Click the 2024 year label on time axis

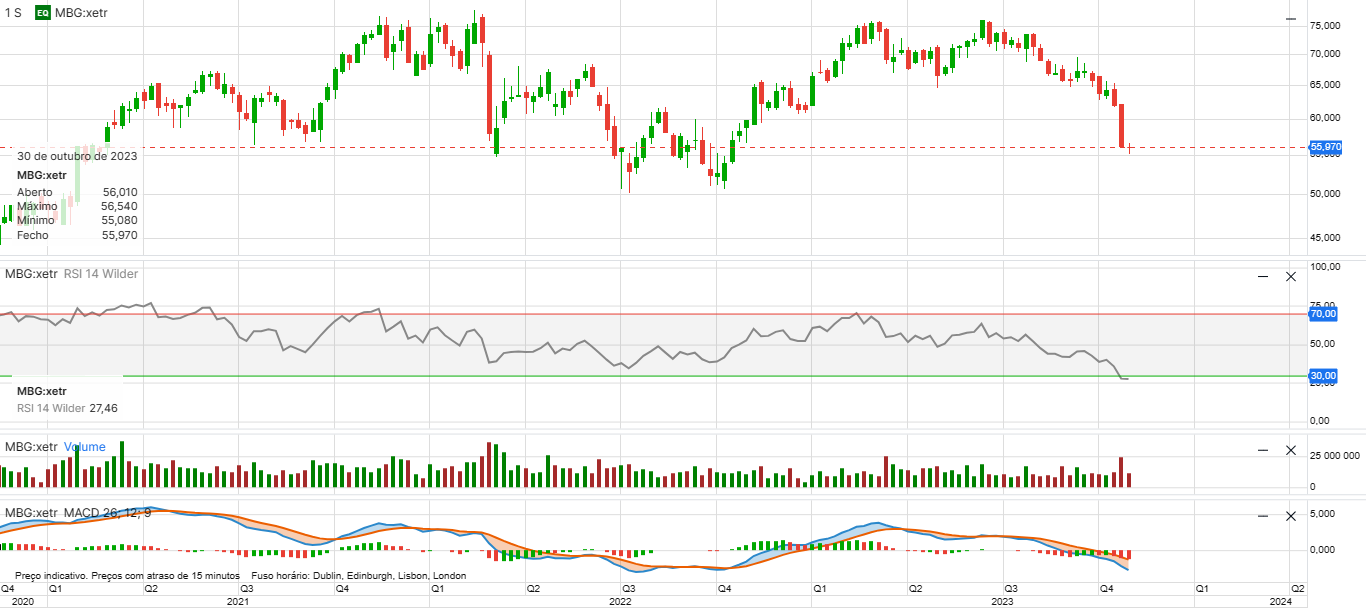pos(1281,602)
